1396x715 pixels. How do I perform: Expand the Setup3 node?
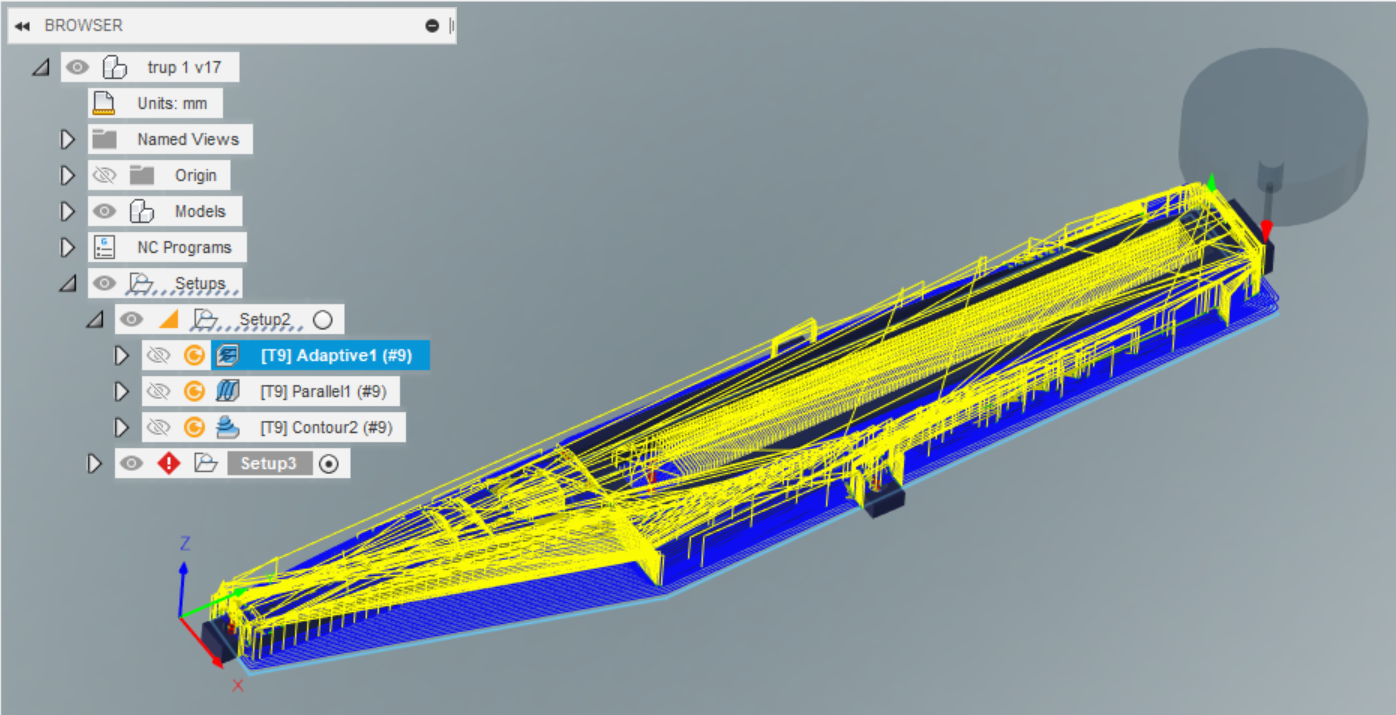tap(95, 463)
